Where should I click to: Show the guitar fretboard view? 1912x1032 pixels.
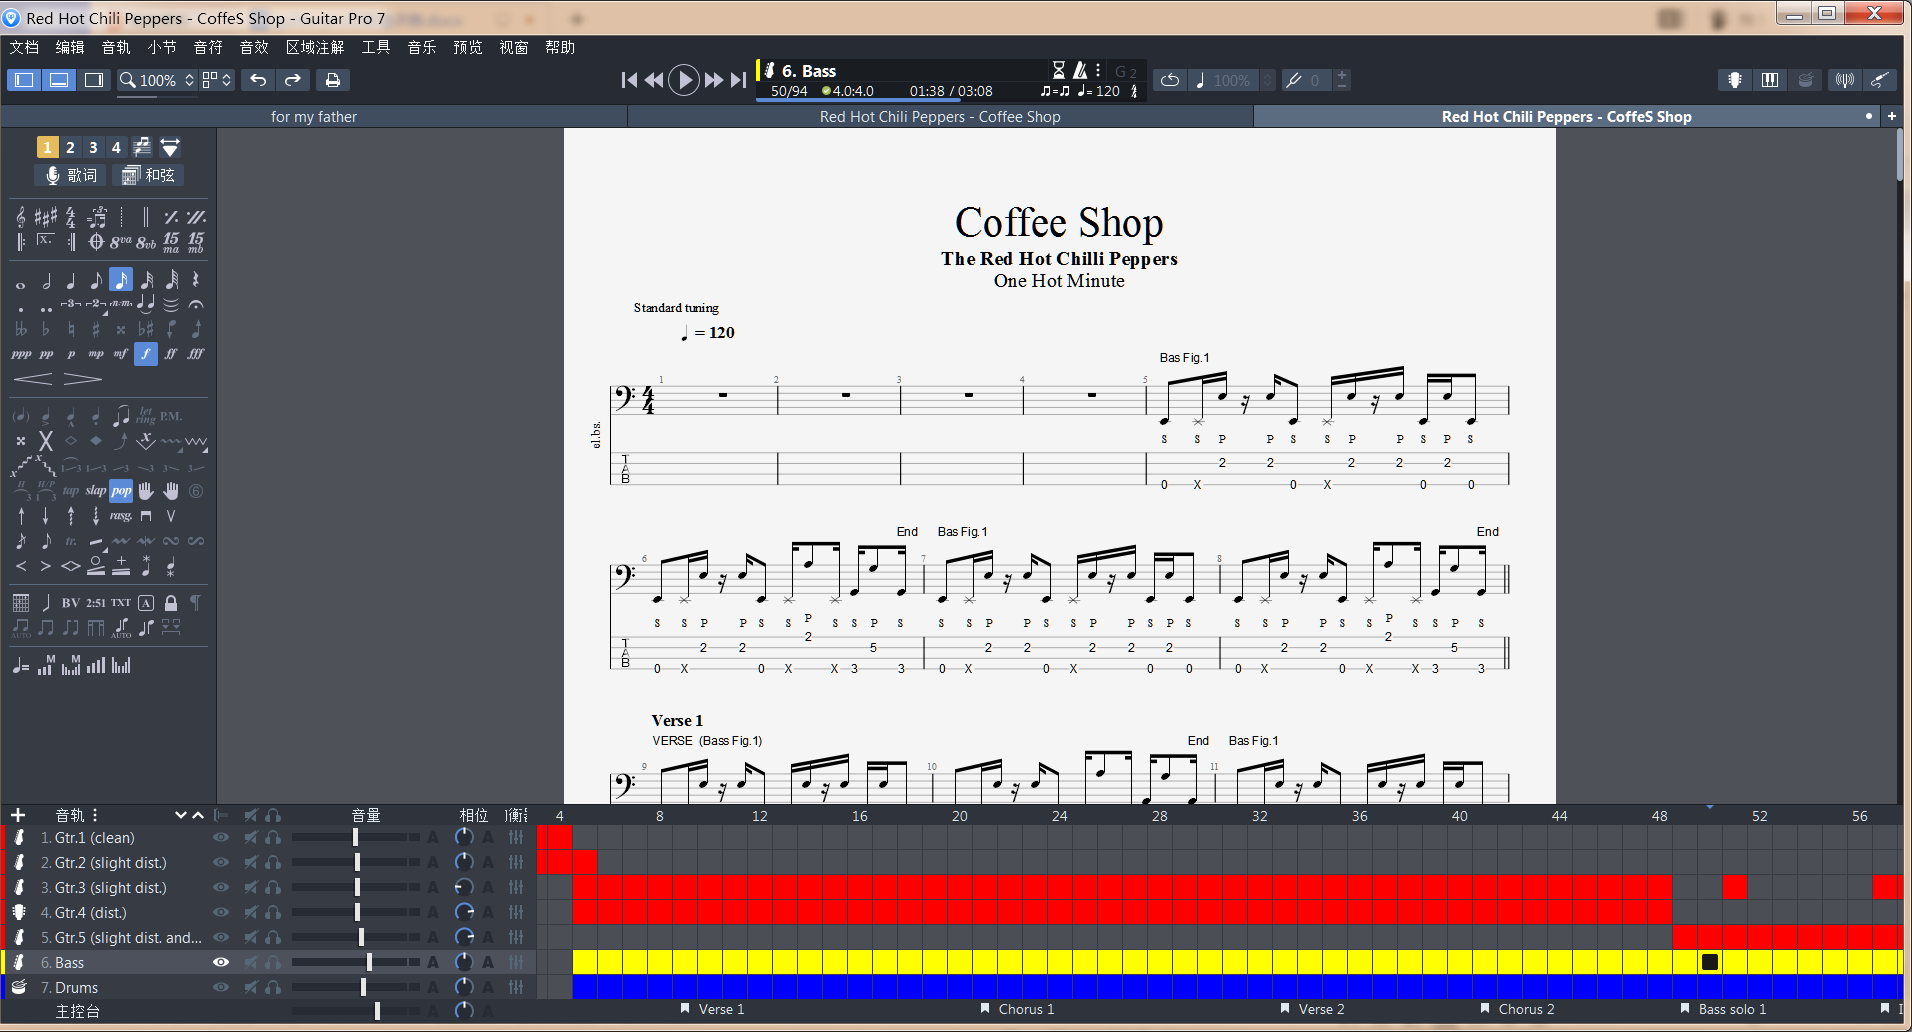1734,80
